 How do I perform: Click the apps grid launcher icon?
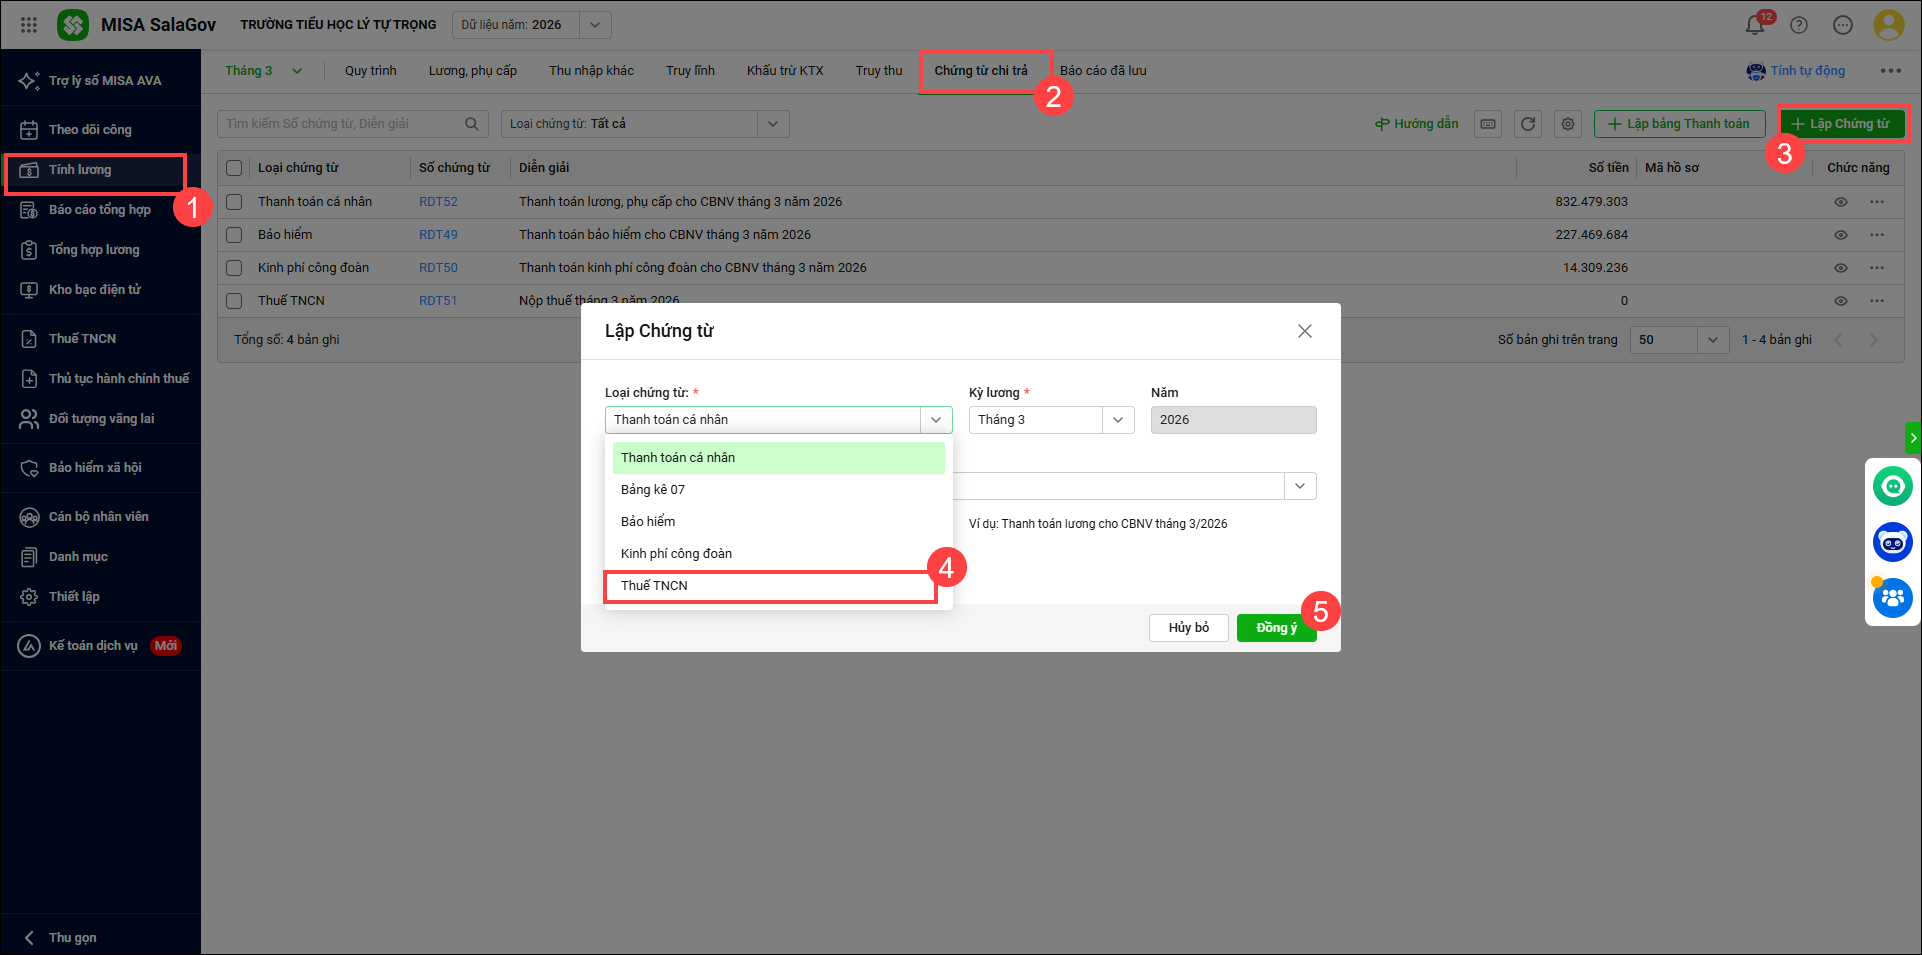[29, 25]
